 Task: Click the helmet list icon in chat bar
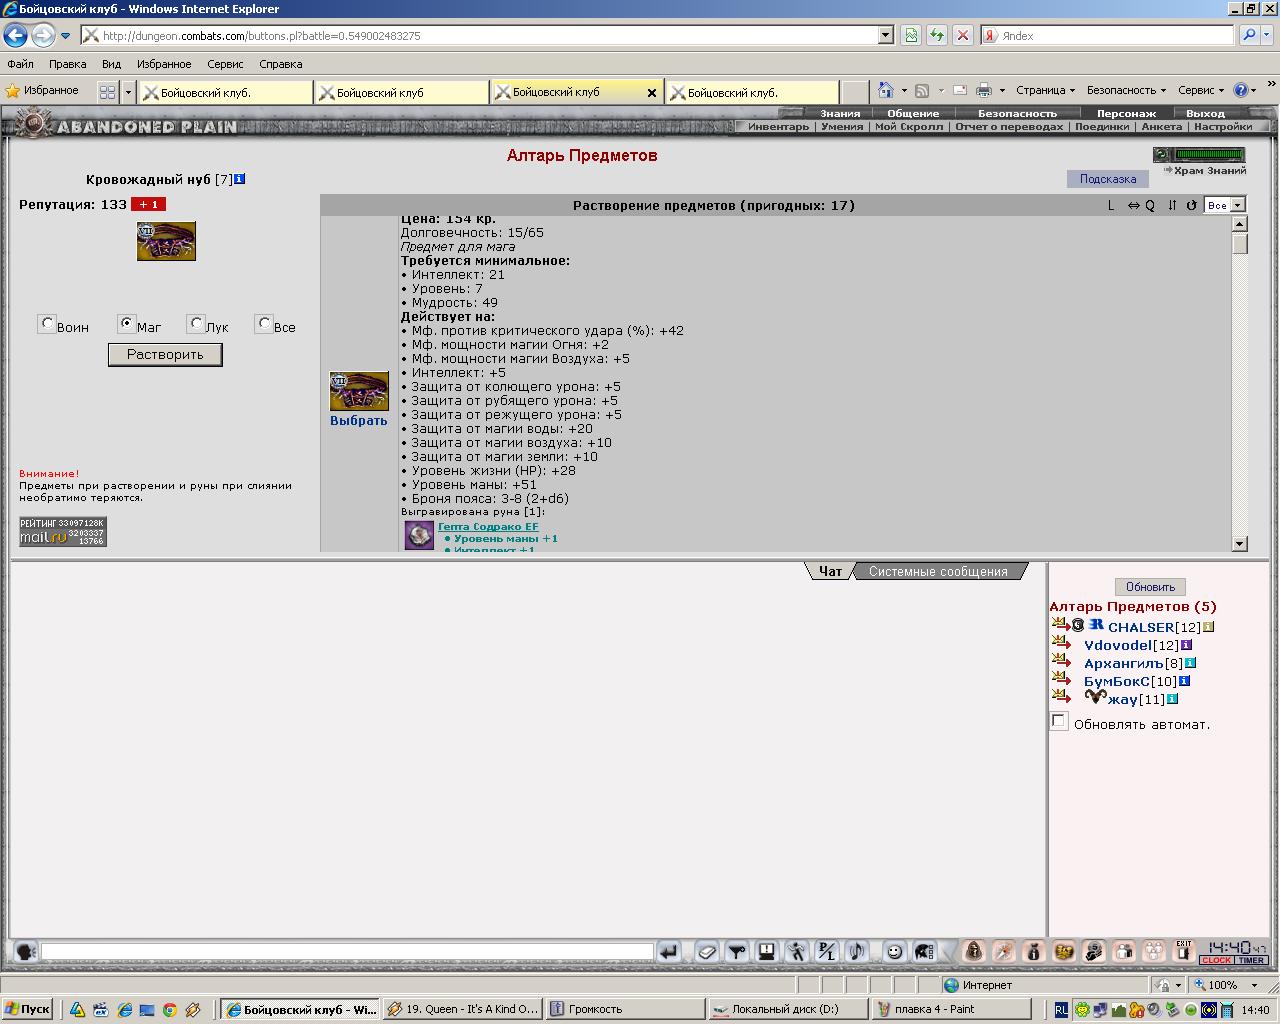(x=924, y=952)
